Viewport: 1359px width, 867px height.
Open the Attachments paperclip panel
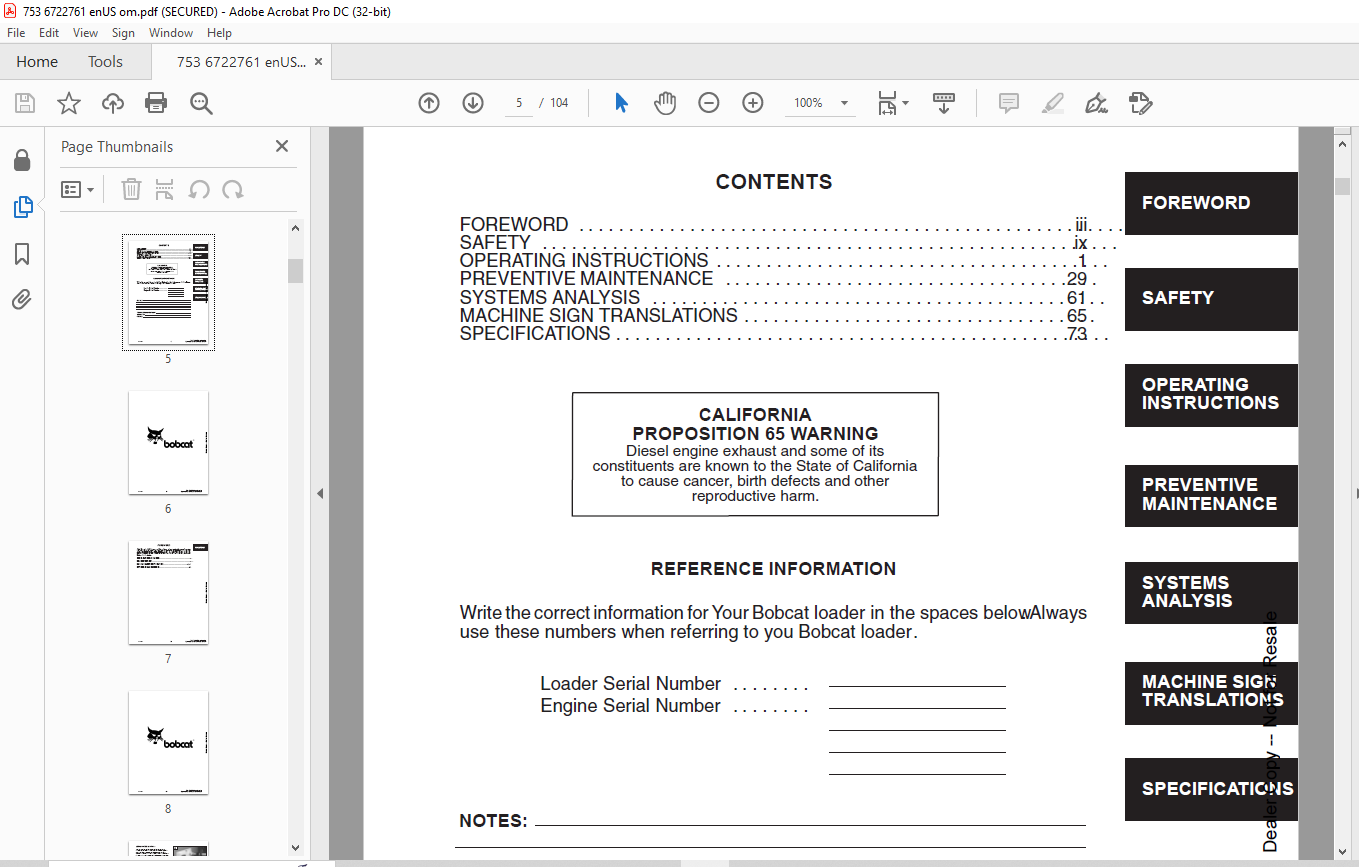[22, 299]
